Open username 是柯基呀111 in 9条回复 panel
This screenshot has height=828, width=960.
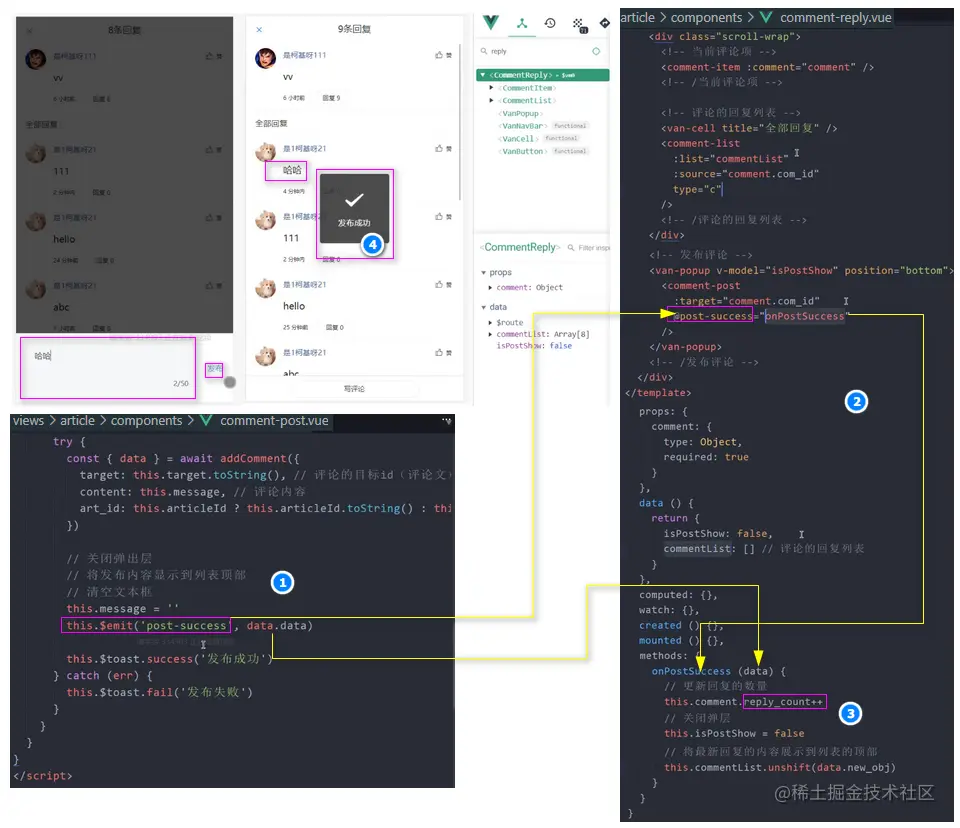[x=304, y=55]
